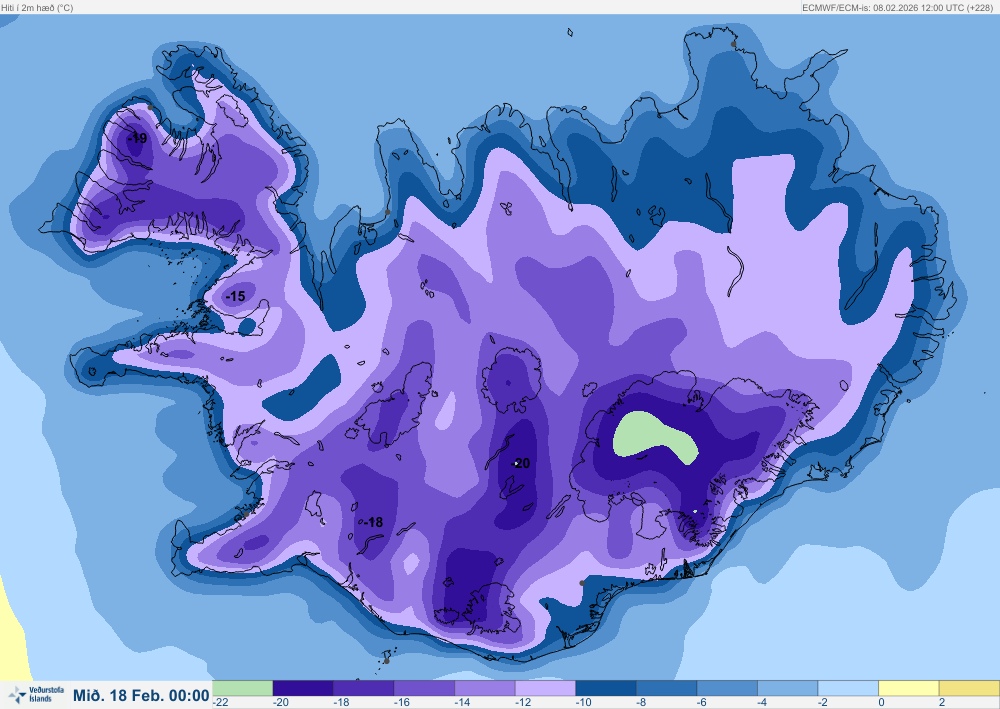Pick the legend swatch starting at -18
The height and width of the screenshot is (709, 1000).
[x=364, y=688]
